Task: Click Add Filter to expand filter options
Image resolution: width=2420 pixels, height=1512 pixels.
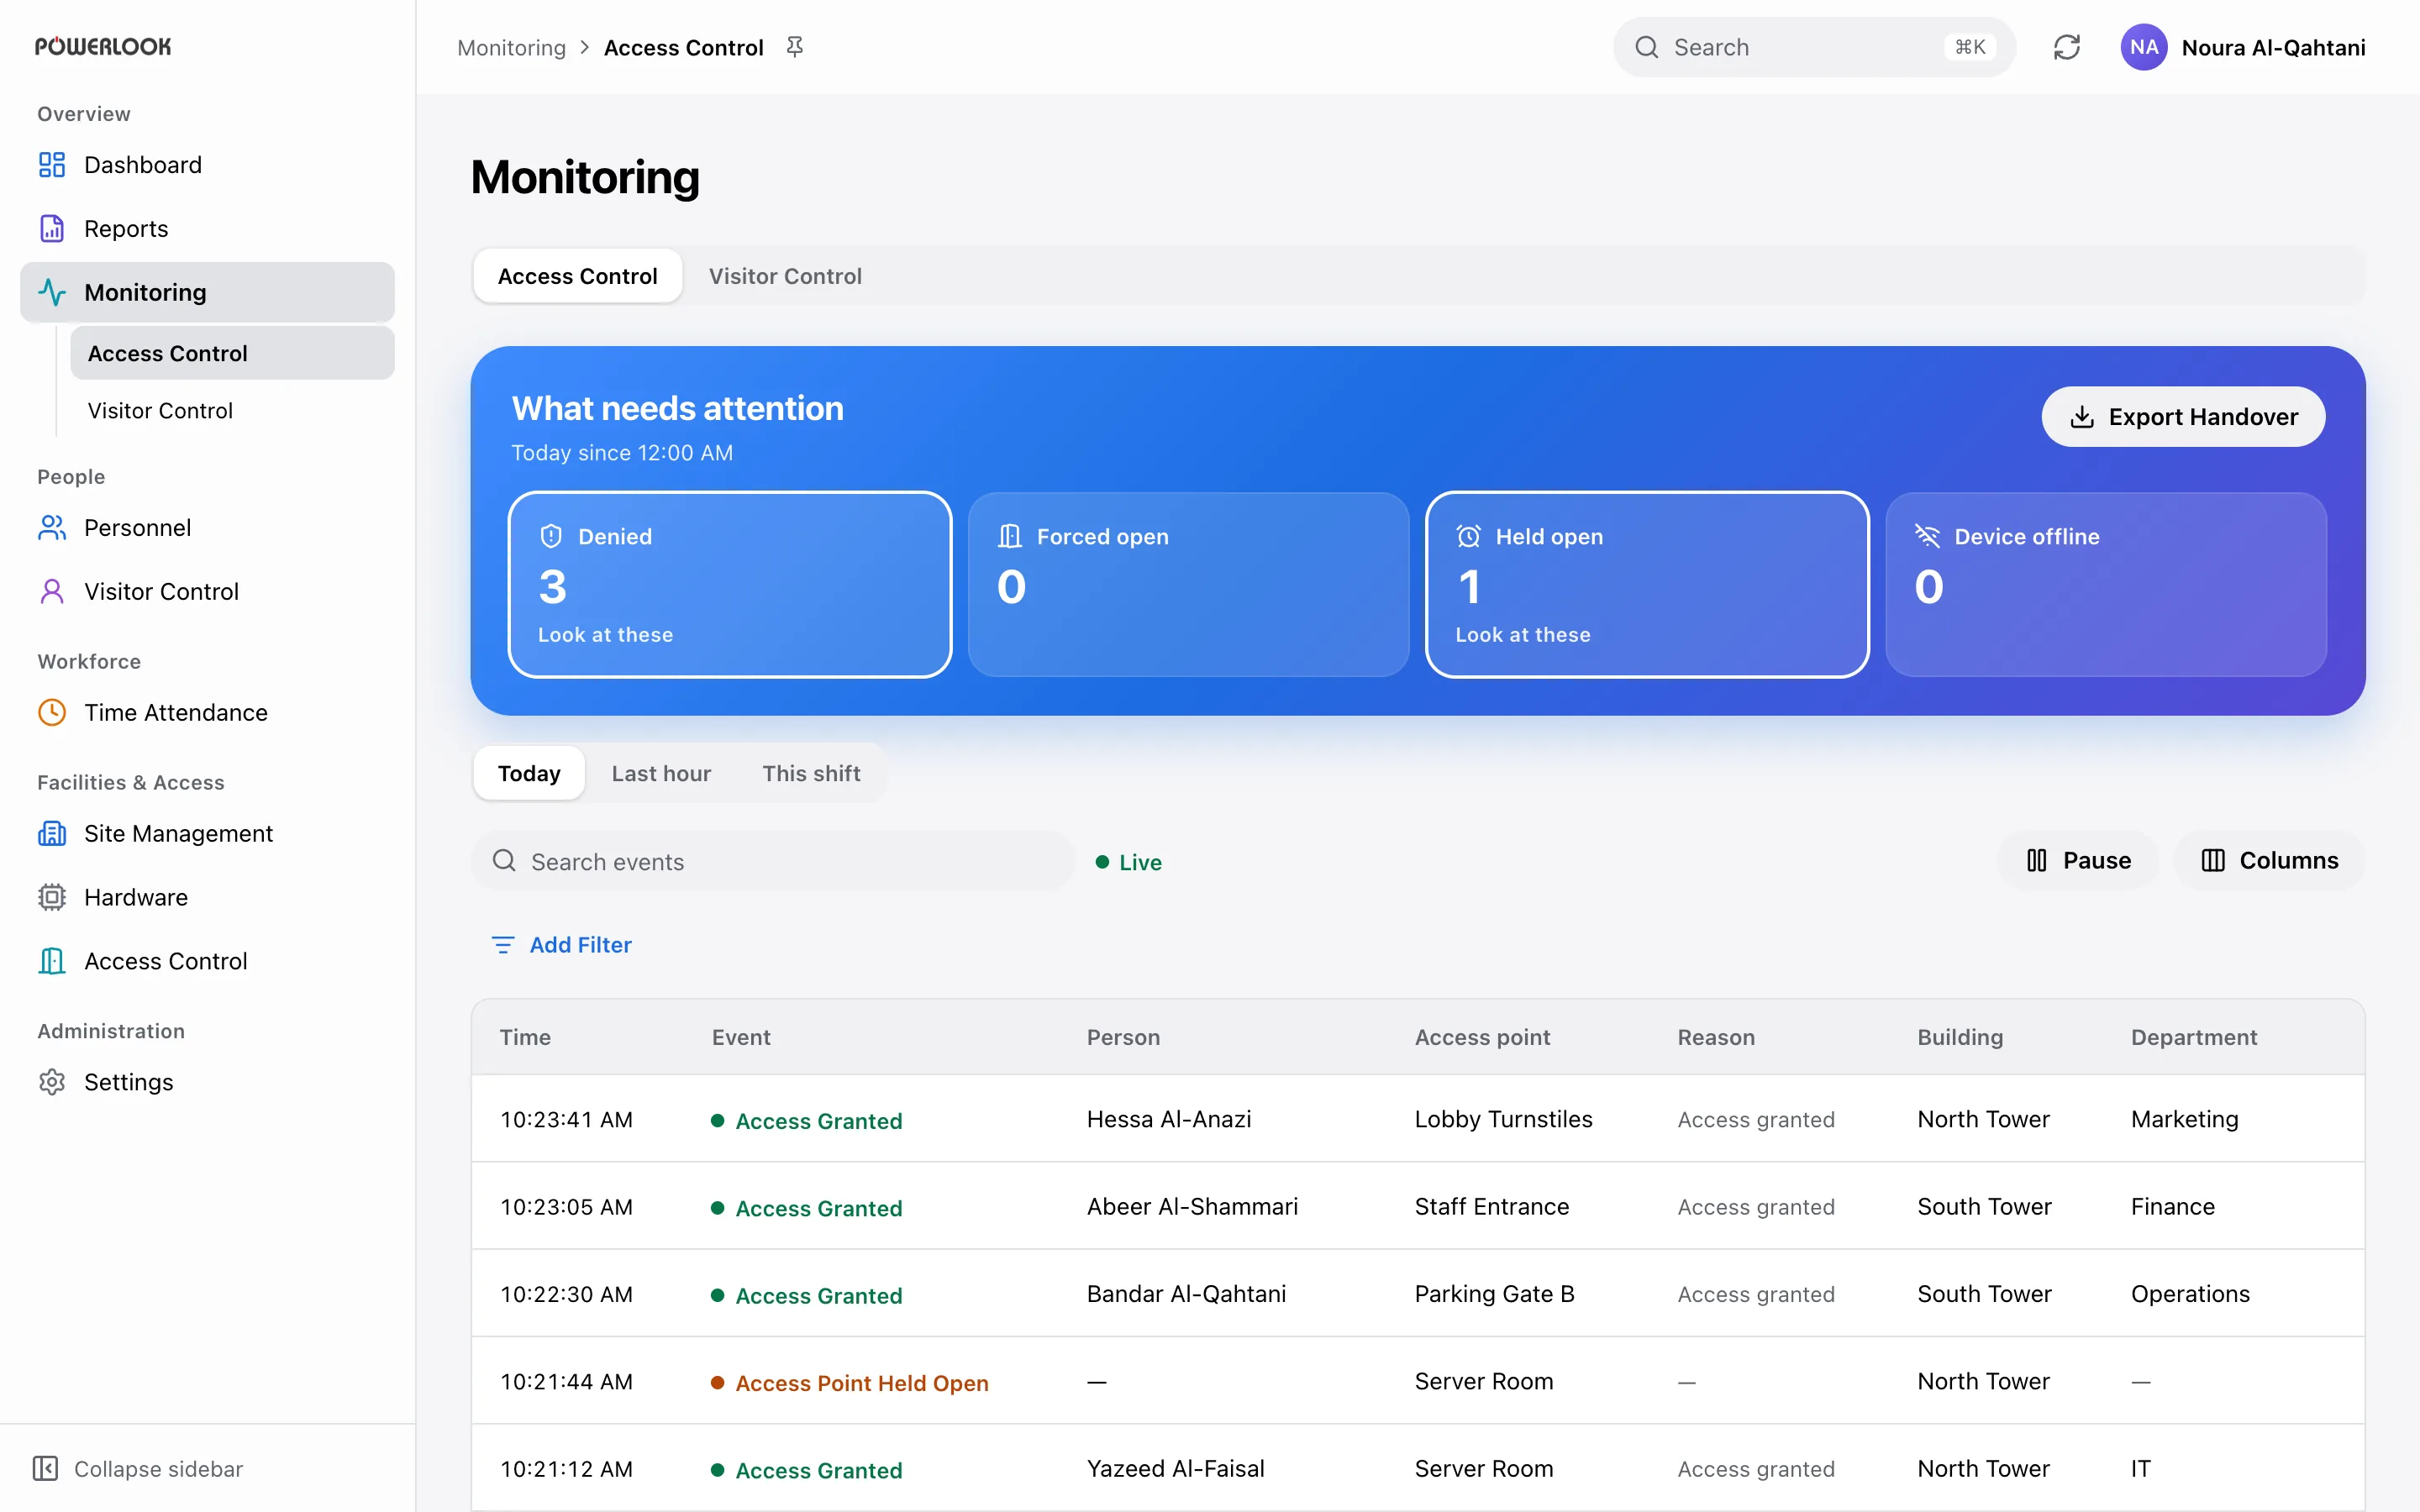Action: pos(561,944)
